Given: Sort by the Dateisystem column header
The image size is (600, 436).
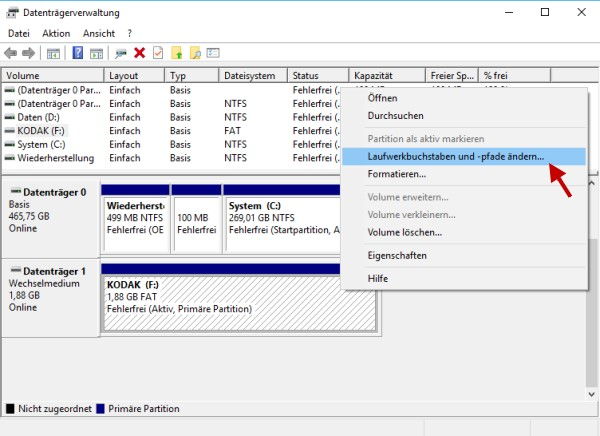Looking at the screenshot, I should pyautogui.click(x=253, y=75).
